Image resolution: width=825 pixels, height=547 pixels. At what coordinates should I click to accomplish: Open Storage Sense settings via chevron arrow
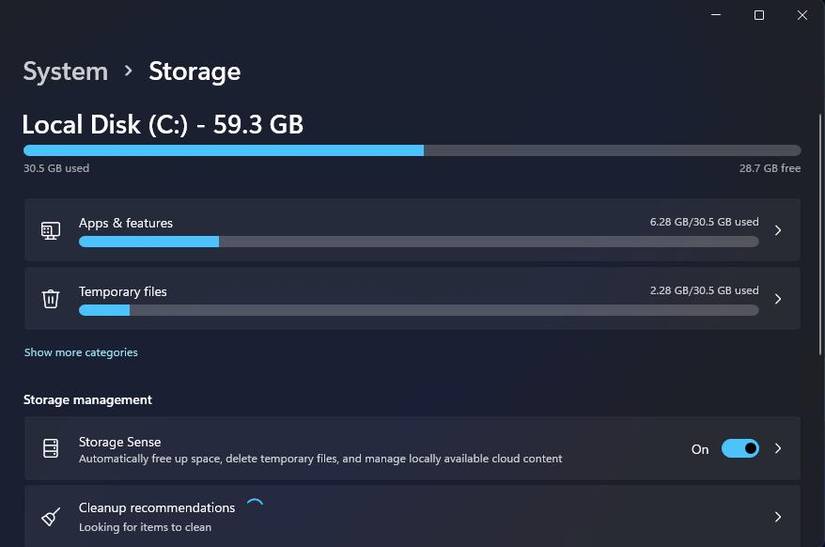[x=778, y=449]
